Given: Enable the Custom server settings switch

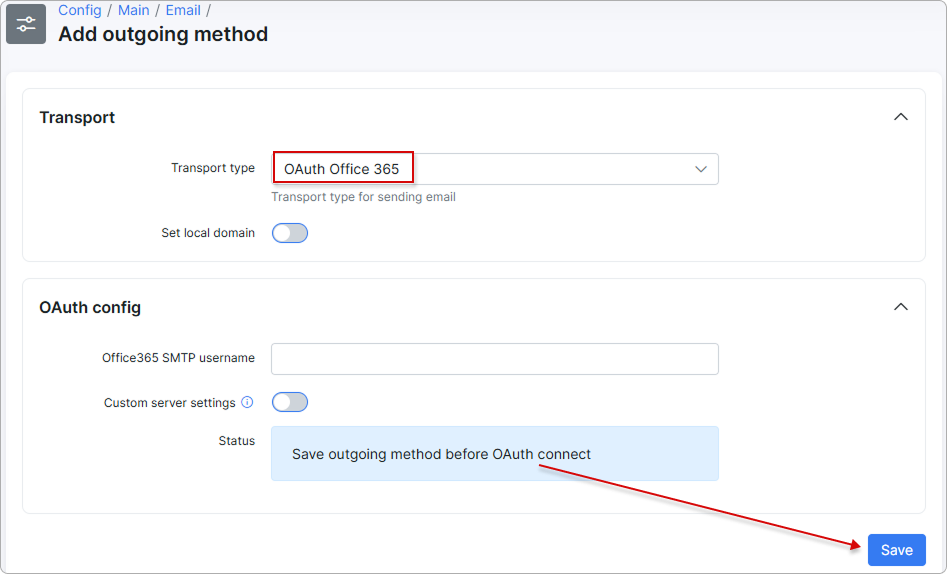Looking at the screenshot, I should [x=290, y=402].
